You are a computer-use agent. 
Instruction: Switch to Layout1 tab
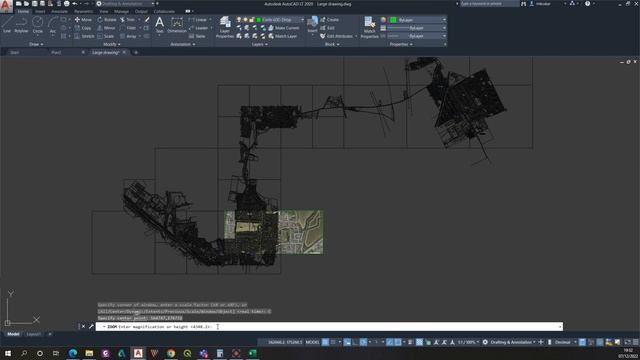(33, 334)
